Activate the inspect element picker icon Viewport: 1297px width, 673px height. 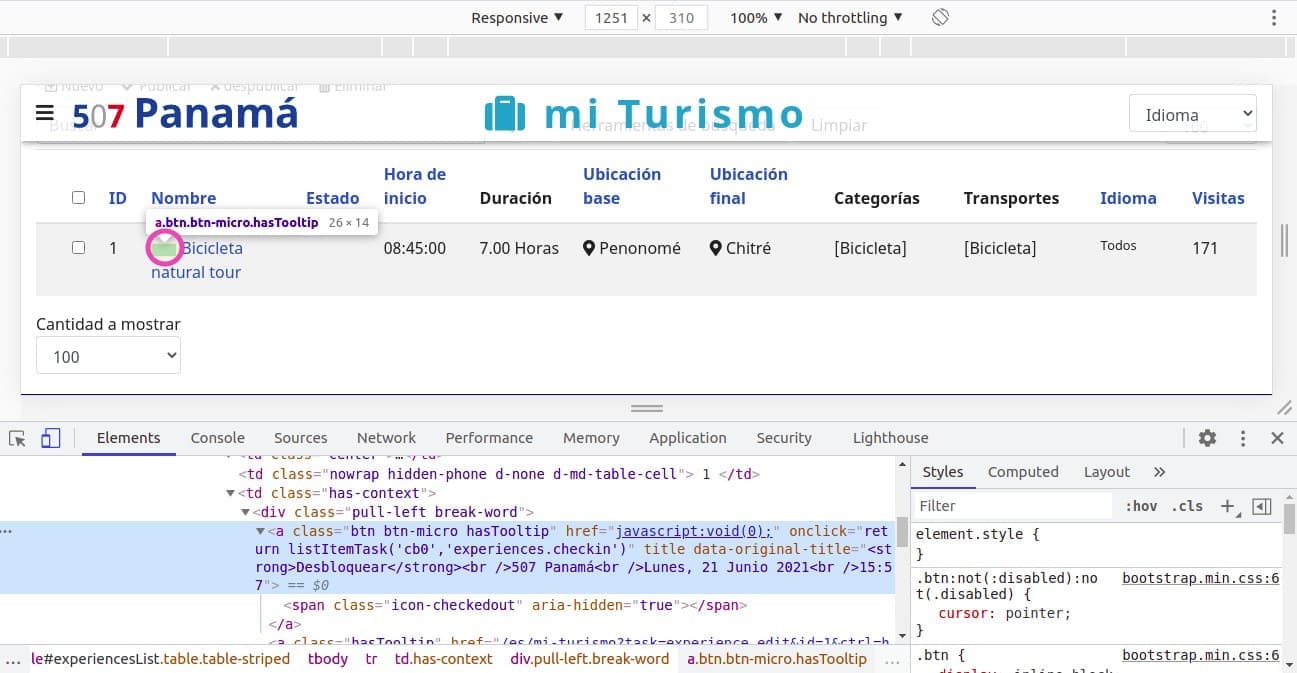click(17, 438)
